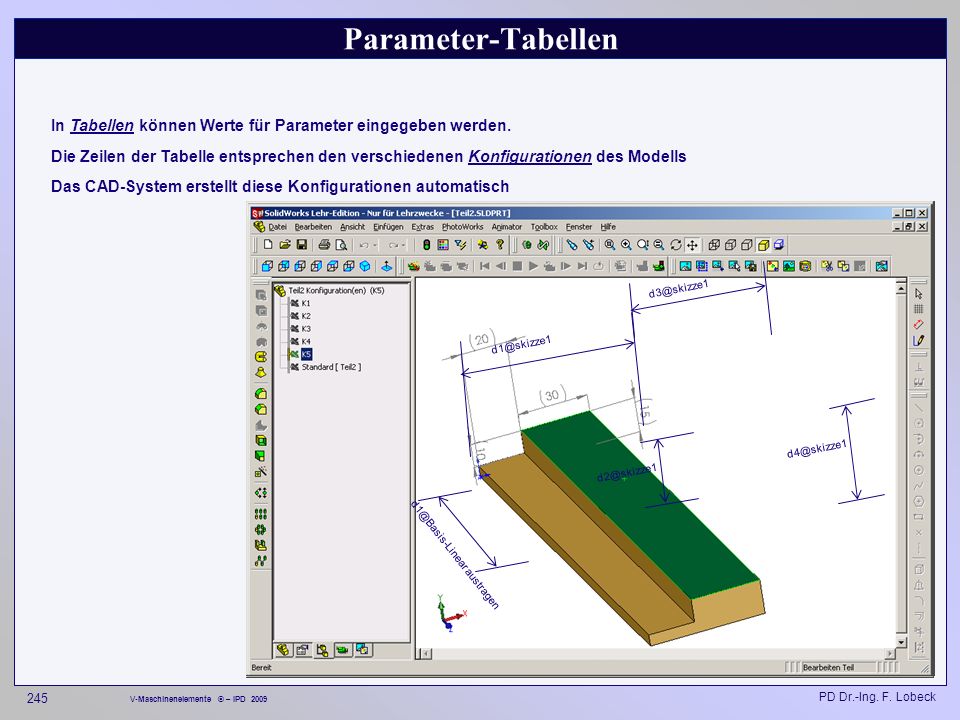Image resolution: width=960 pixels, height=720 pixels.
Task: Jump to animation end button
Action: [x=582, y=266]
